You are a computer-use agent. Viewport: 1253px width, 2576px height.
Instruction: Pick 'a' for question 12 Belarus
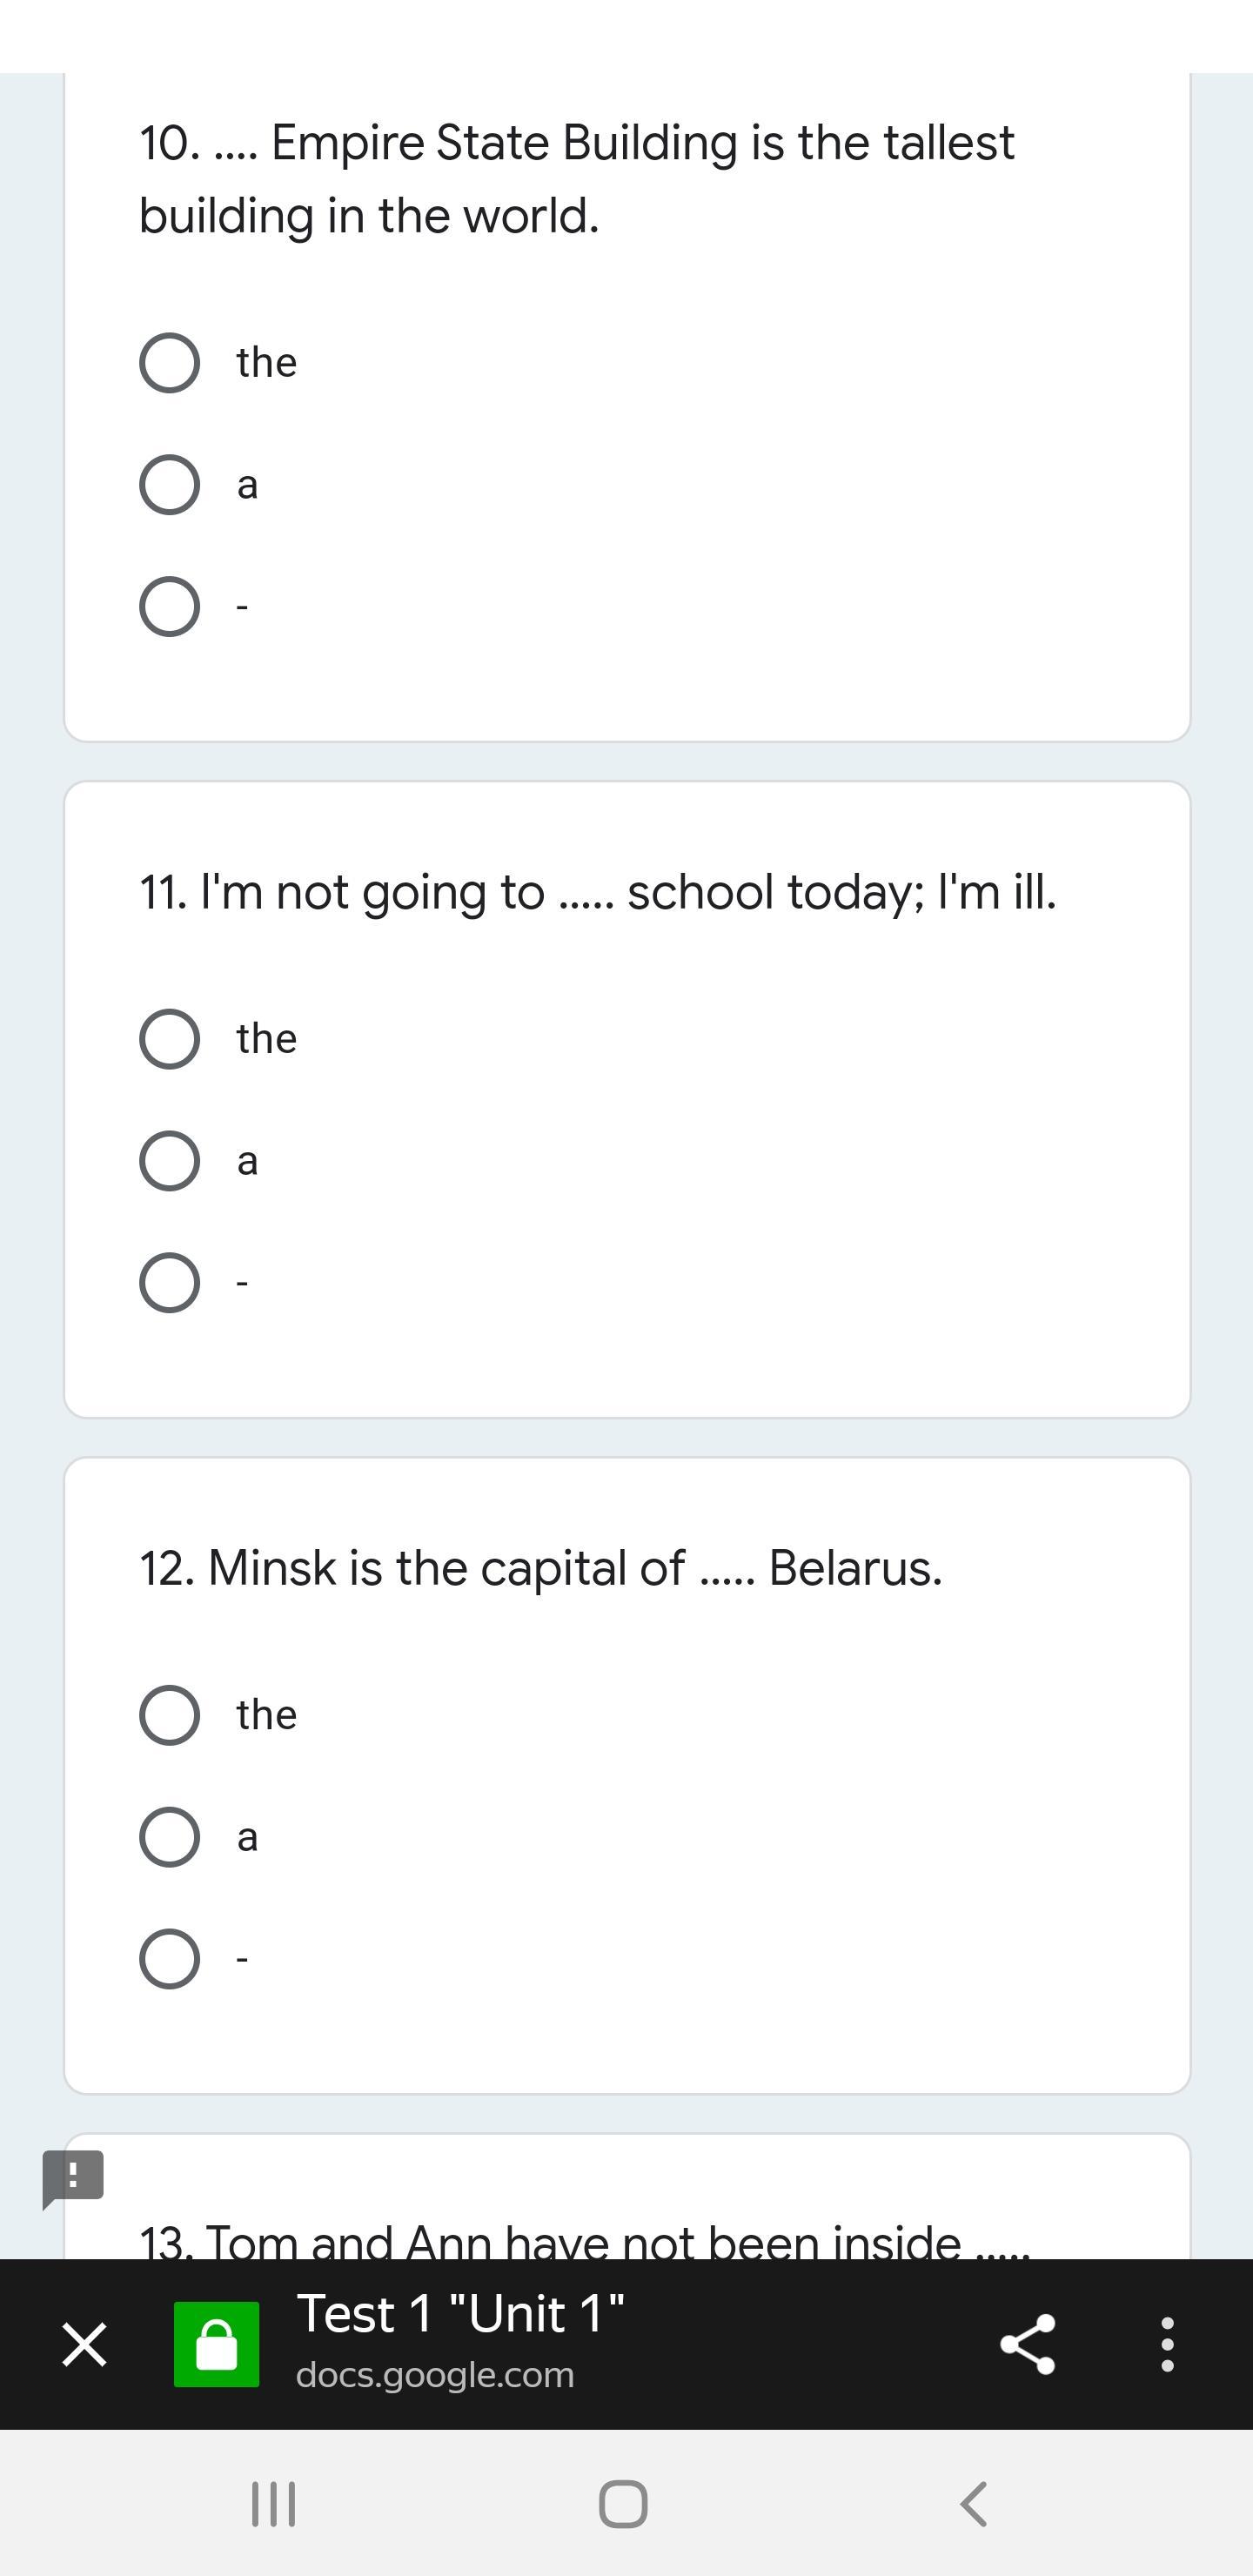pyautogui.click(x=169, y=1837)
